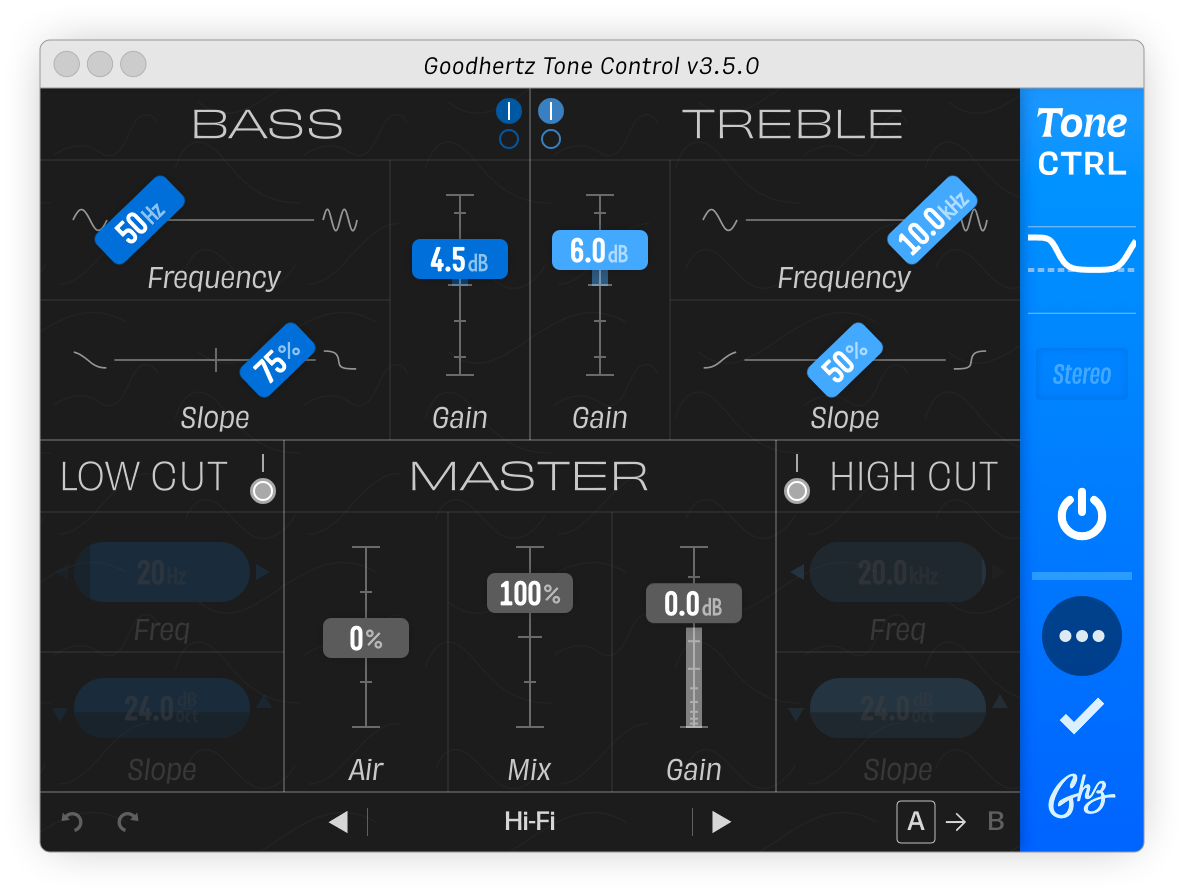This screenshot has height=892, width=1184.
Task: Click the Tone CTRL plugin title
Action: point(1081,141)
